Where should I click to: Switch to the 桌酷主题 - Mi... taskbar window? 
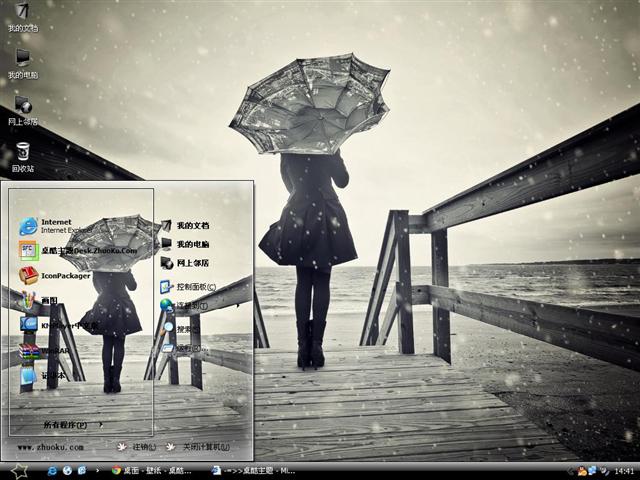pos(253,471)
